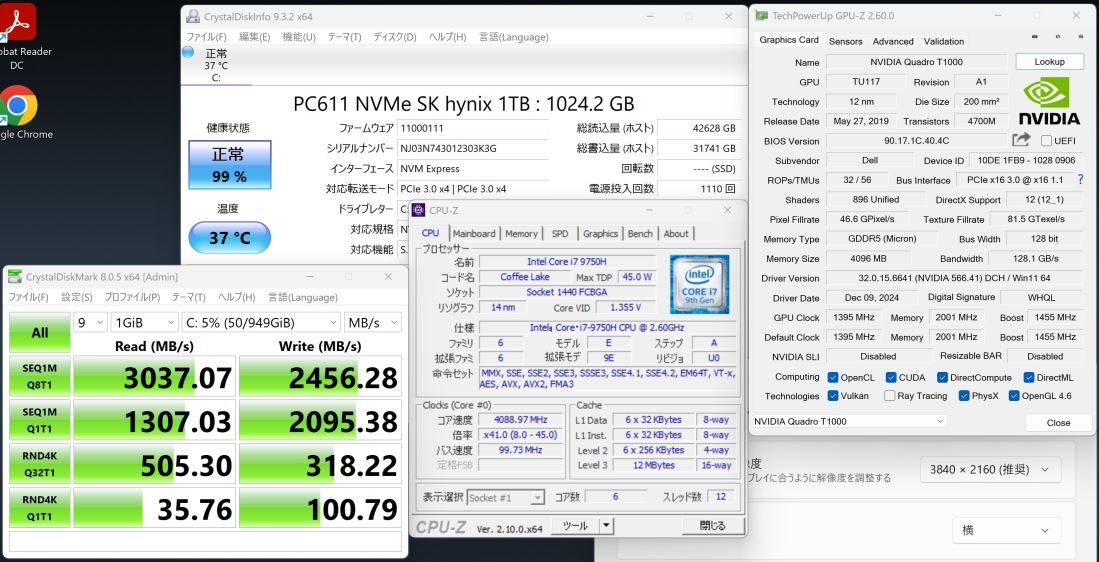Click the SEQ1M Q8T1 read result 3037.07

153,377
